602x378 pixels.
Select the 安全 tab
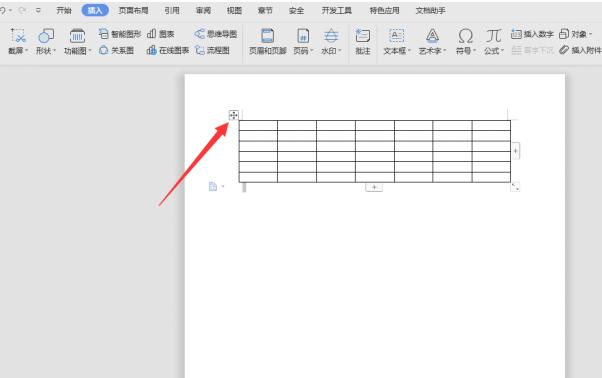[296, 10]
